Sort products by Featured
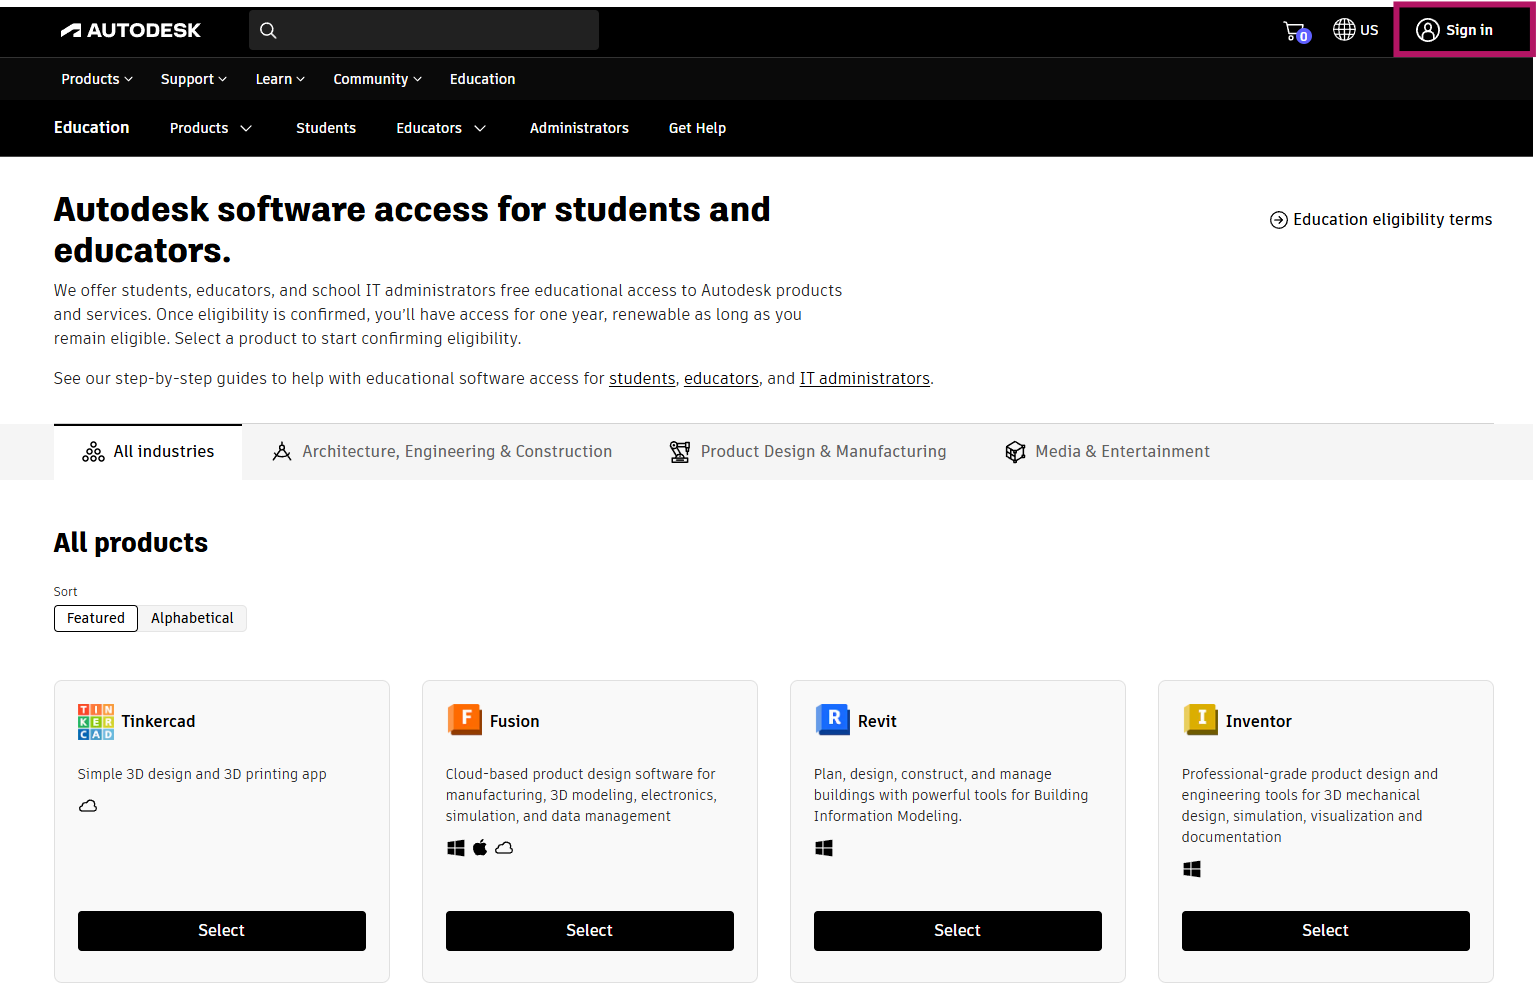1536x1007 pixels. [x=96, y=618]
